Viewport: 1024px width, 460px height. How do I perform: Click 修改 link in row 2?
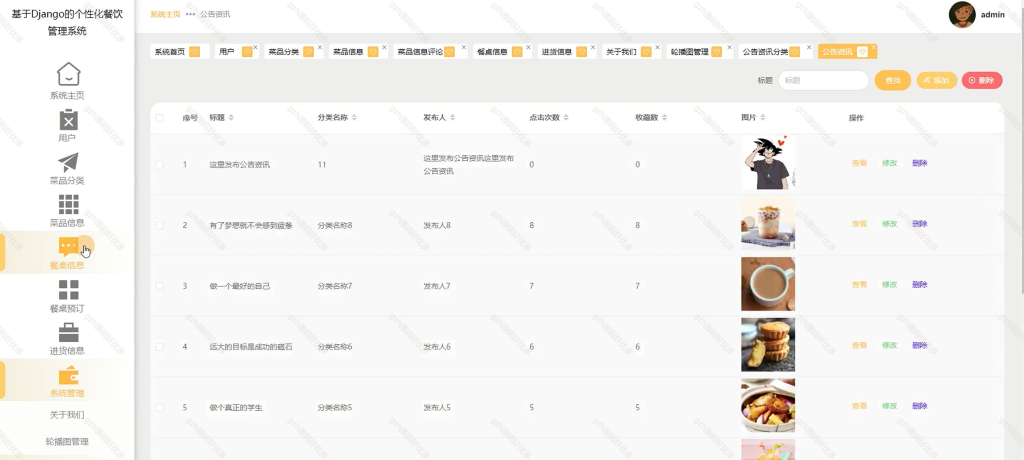(889, 224)
